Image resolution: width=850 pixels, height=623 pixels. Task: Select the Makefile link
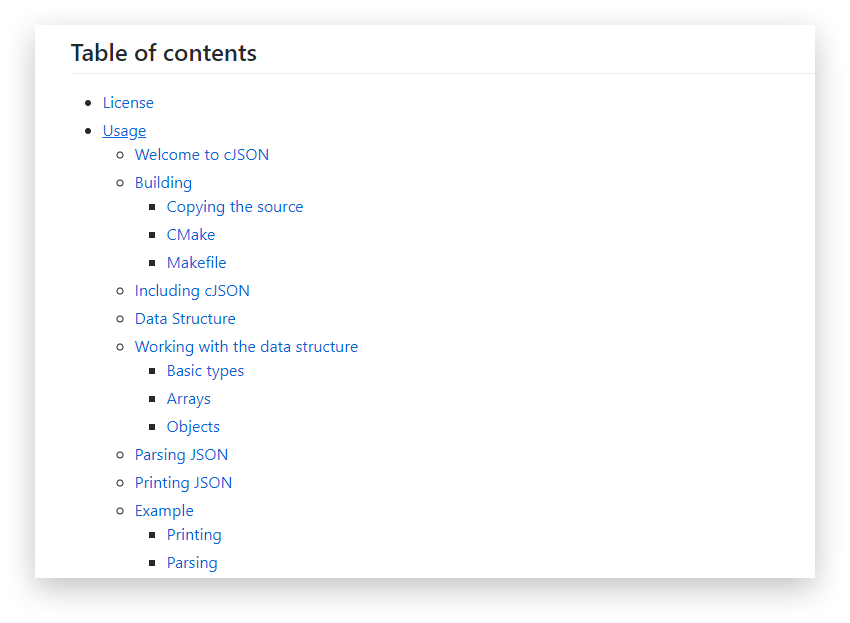coord(196,263)
